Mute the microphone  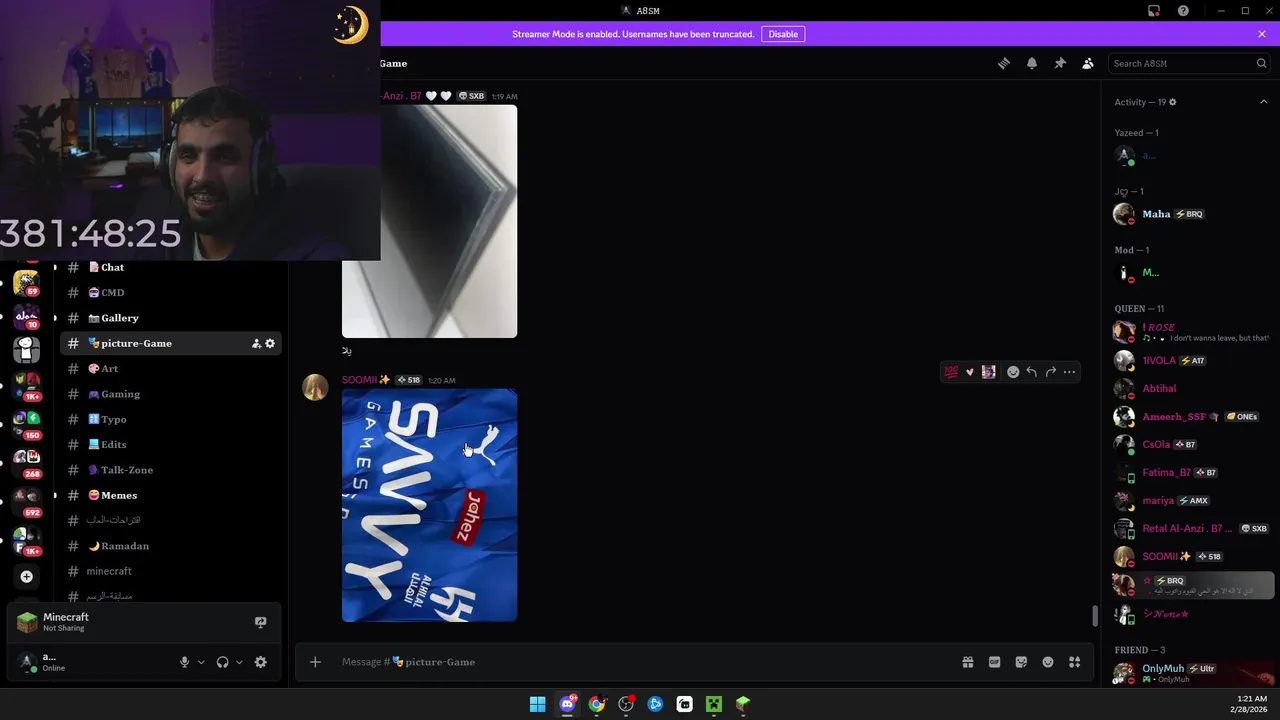click(x=184, y=662)
